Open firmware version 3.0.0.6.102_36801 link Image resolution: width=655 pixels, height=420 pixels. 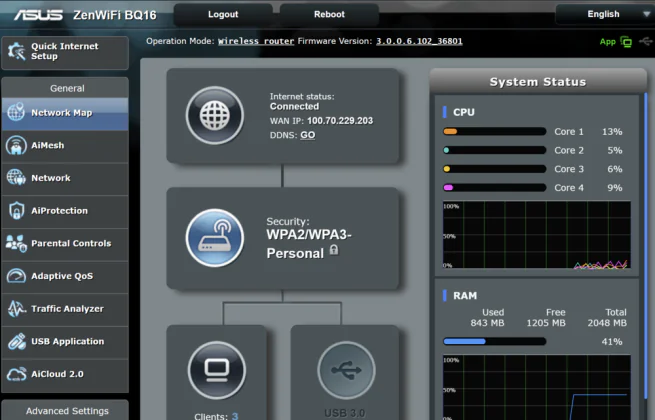pos(419,41)
